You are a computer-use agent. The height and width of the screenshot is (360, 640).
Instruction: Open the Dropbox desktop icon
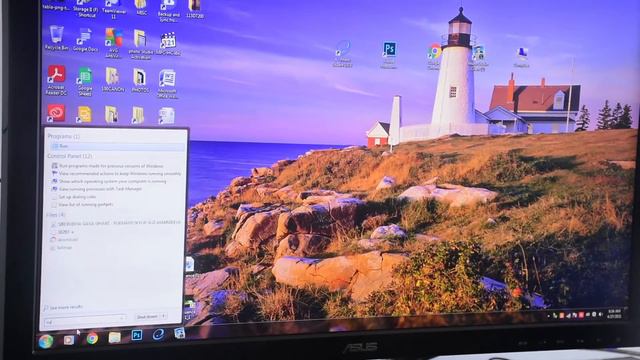522,57
